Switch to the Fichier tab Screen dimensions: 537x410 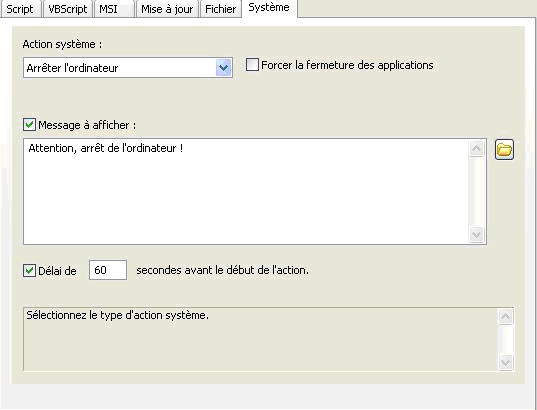221,9
